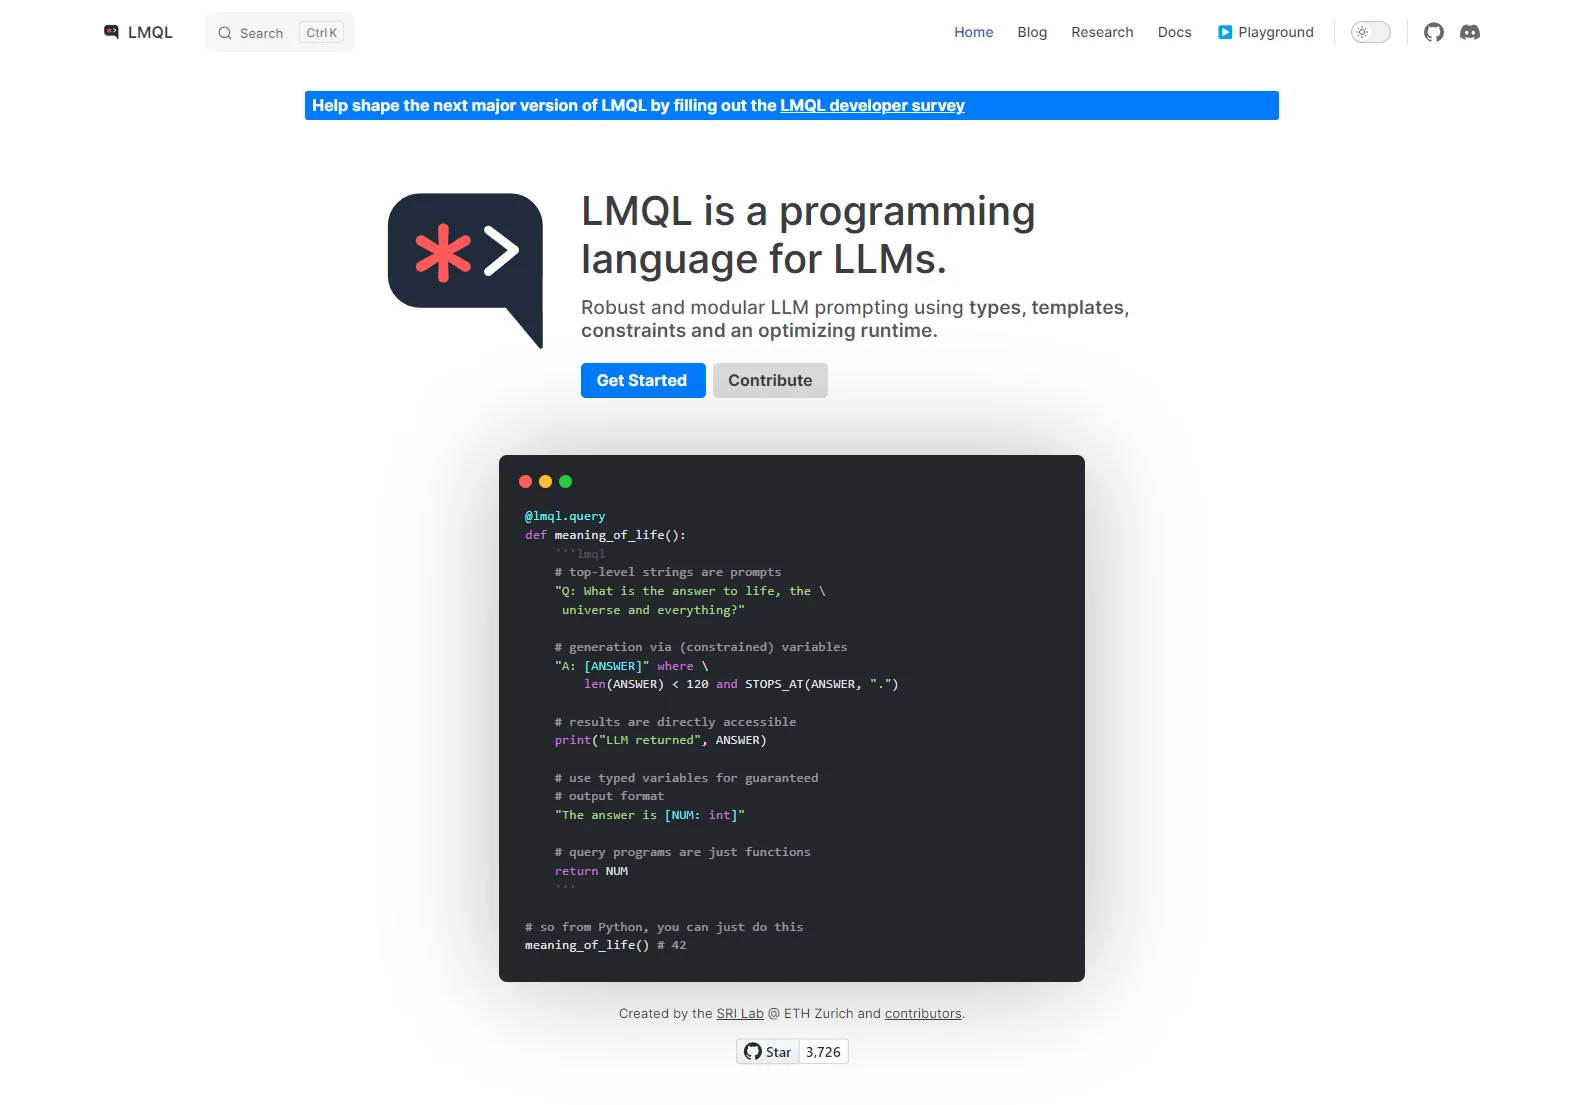
Task: Click the LMQL logo icon in navbar
Action: (111, 32)
